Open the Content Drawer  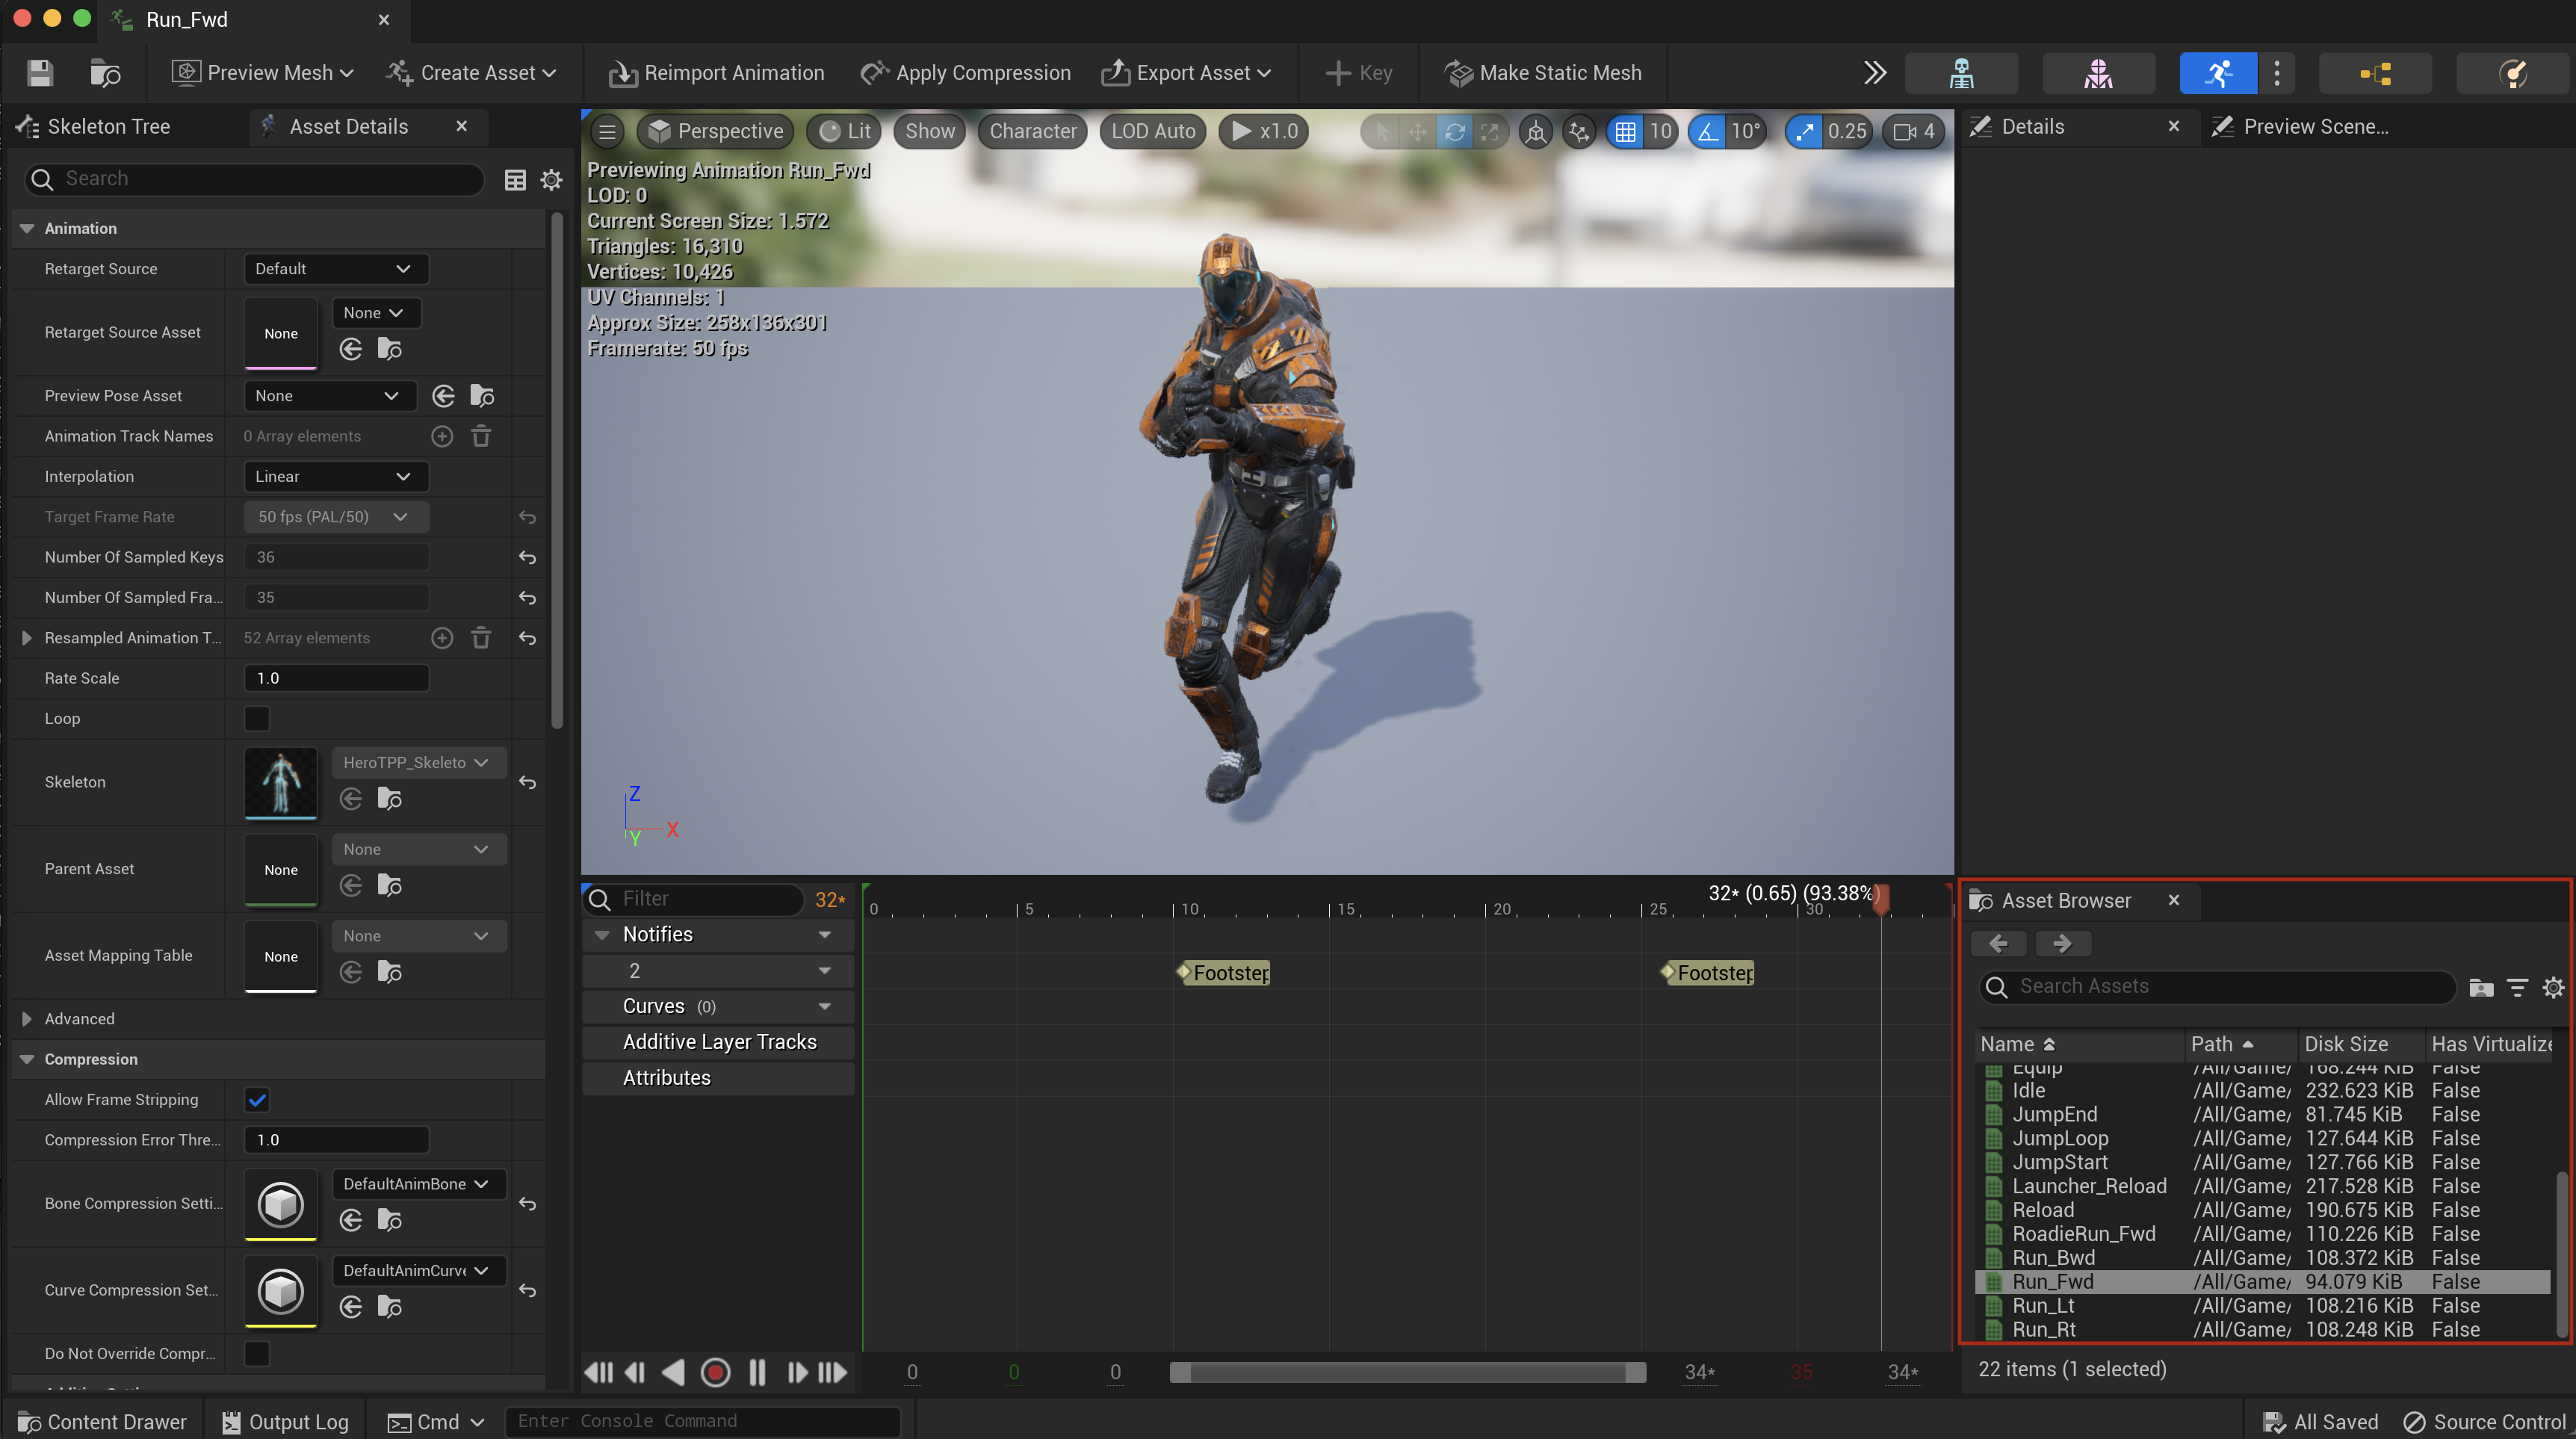tap(103, 1421)
